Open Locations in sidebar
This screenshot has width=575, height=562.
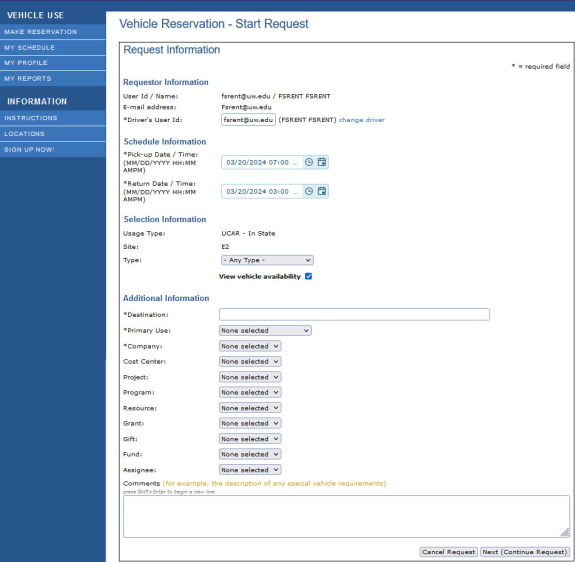point(53,134)
